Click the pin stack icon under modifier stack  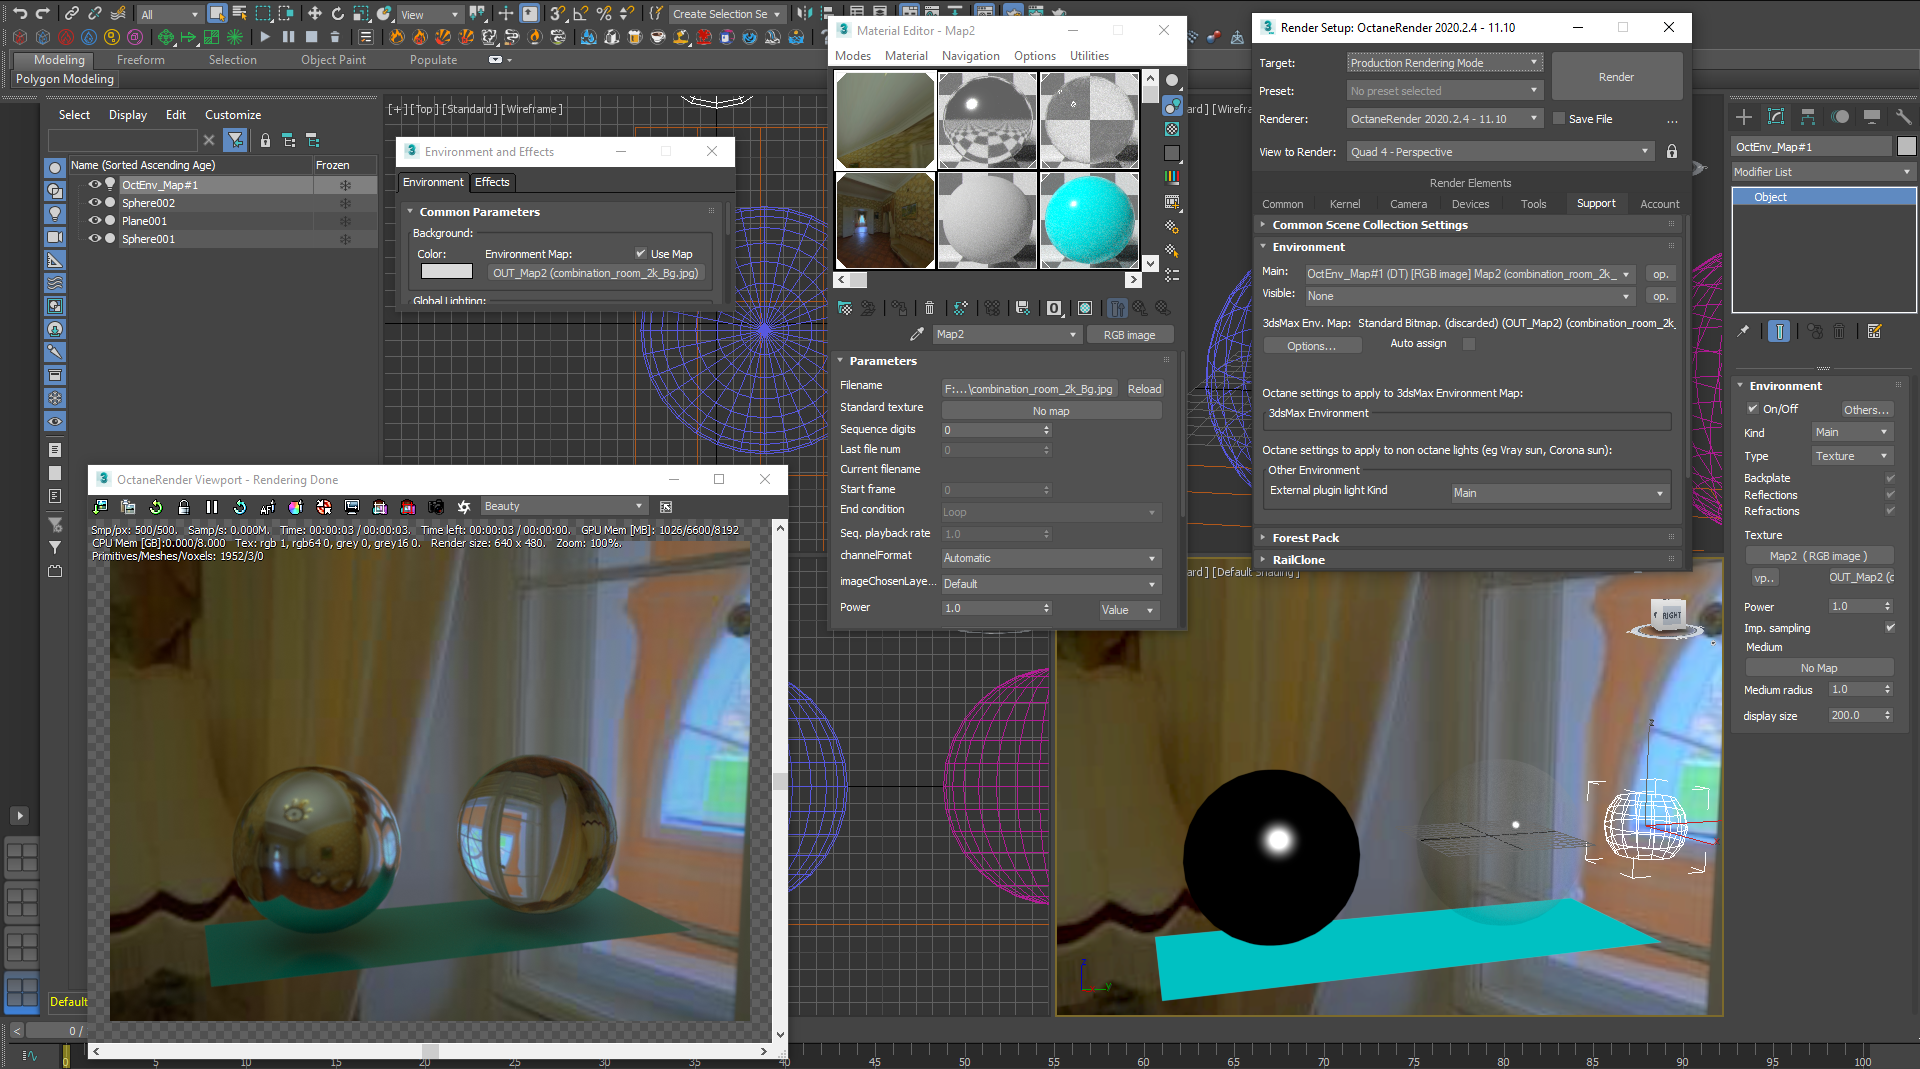pos(1744,331)
